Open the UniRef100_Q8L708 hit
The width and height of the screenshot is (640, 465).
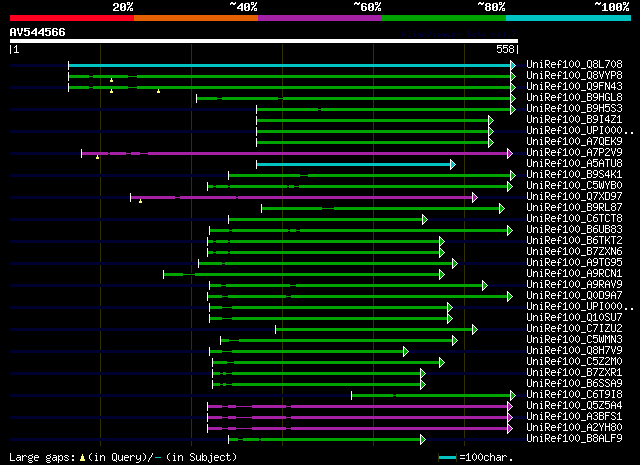[x=574, y=64]
